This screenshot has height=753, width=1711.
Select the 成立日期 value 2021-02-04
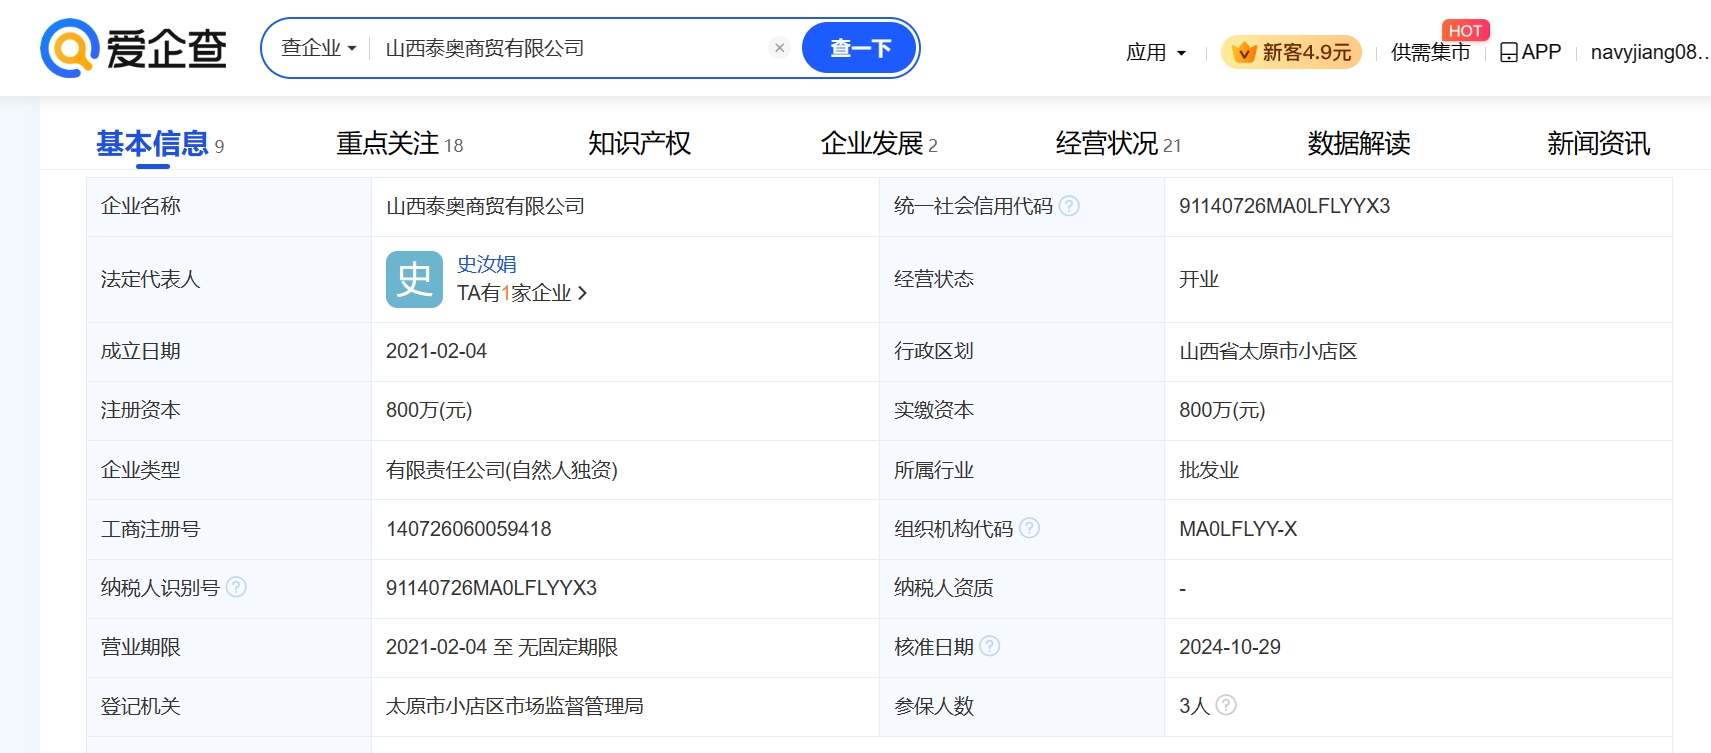436,351
